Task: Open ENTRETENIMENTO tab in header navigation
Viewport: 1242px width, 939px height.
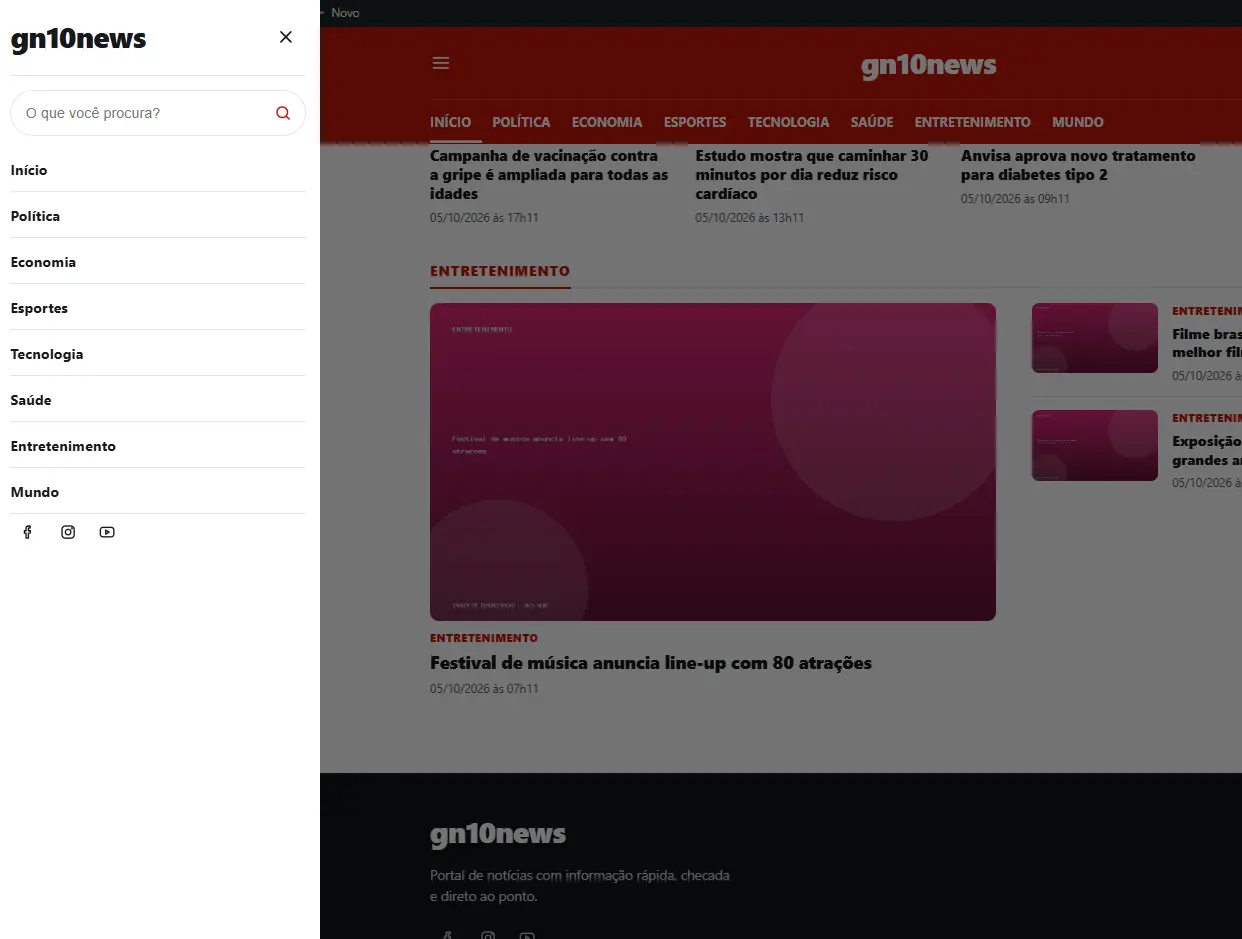Action: 972,122
